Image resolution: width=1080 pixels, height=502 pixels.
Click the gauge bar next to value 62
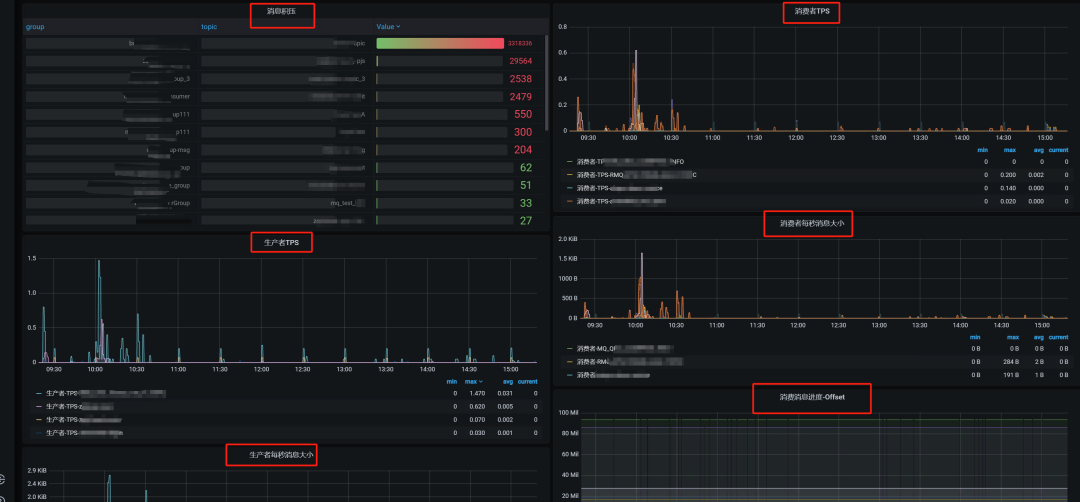point(445,168)
